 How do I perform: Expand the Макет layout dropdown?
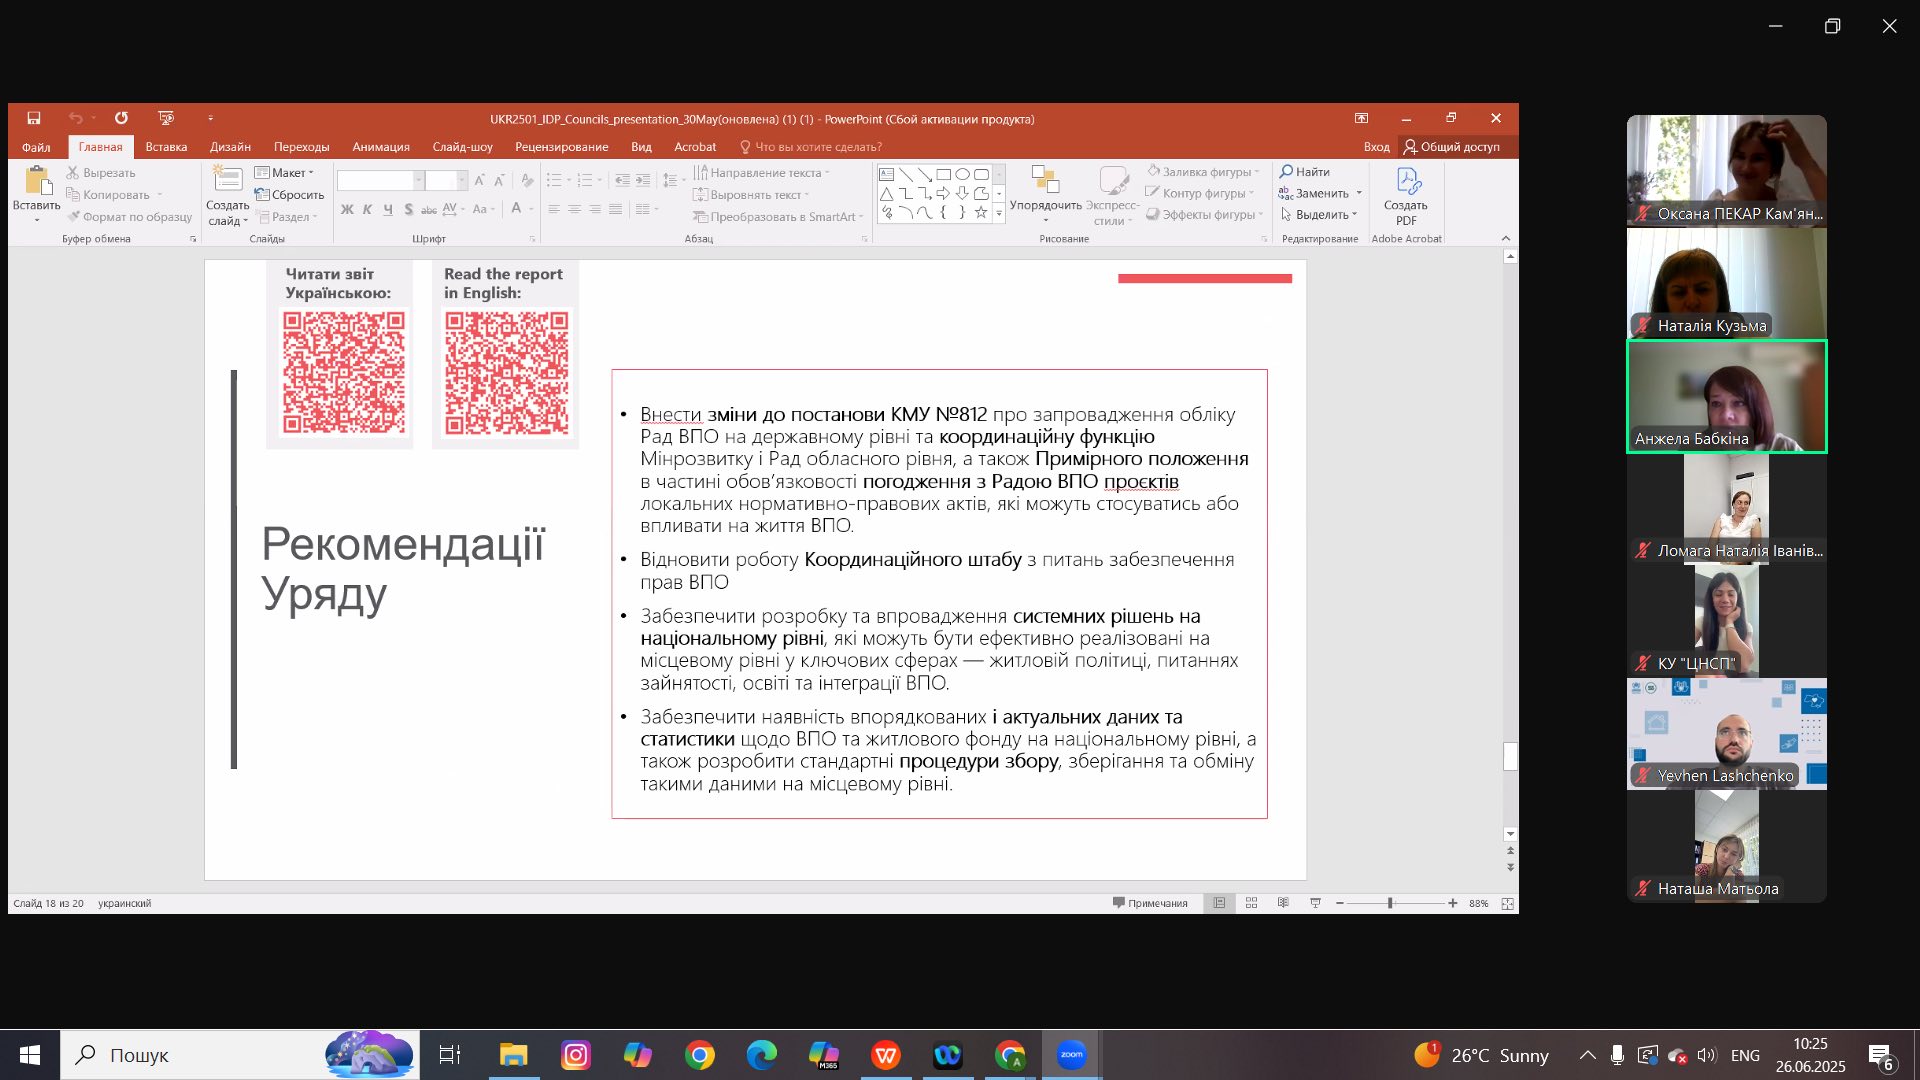click(x=290, y=172)
